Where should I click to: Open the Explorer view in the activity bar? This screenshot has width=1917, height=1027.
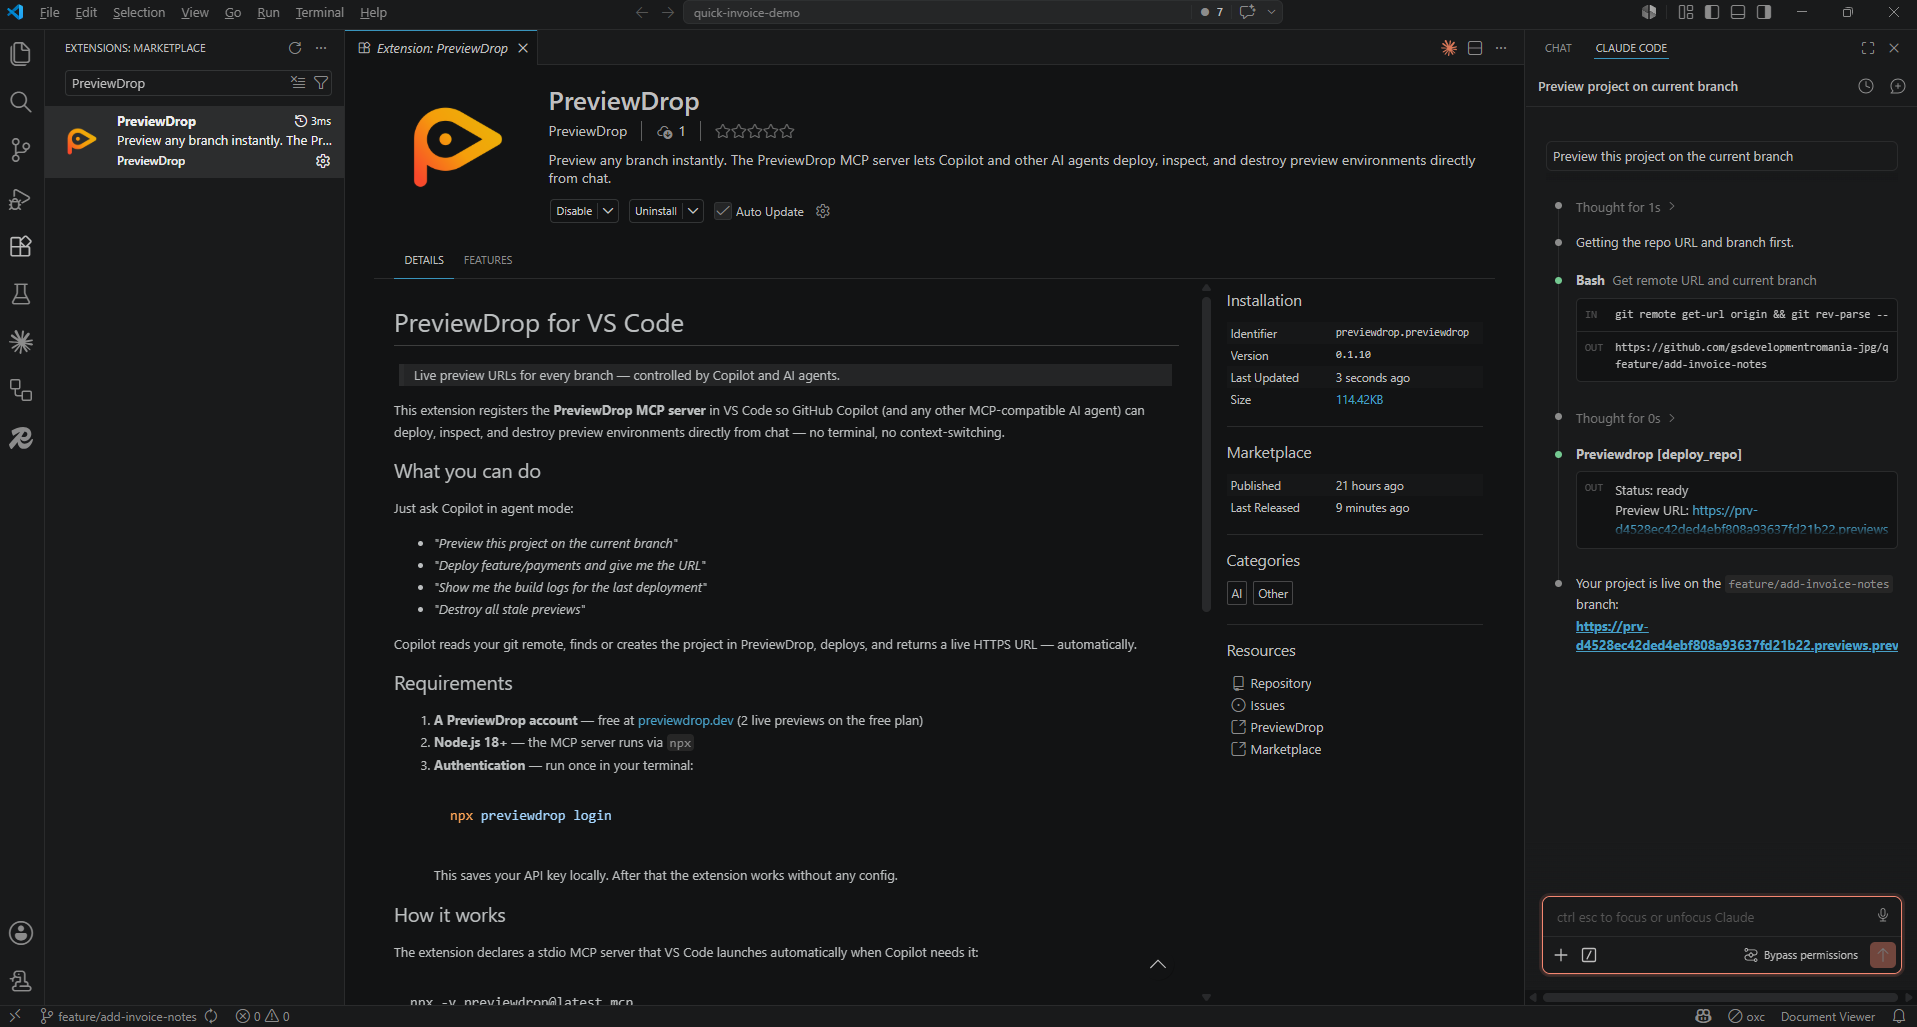pos(20,54)
